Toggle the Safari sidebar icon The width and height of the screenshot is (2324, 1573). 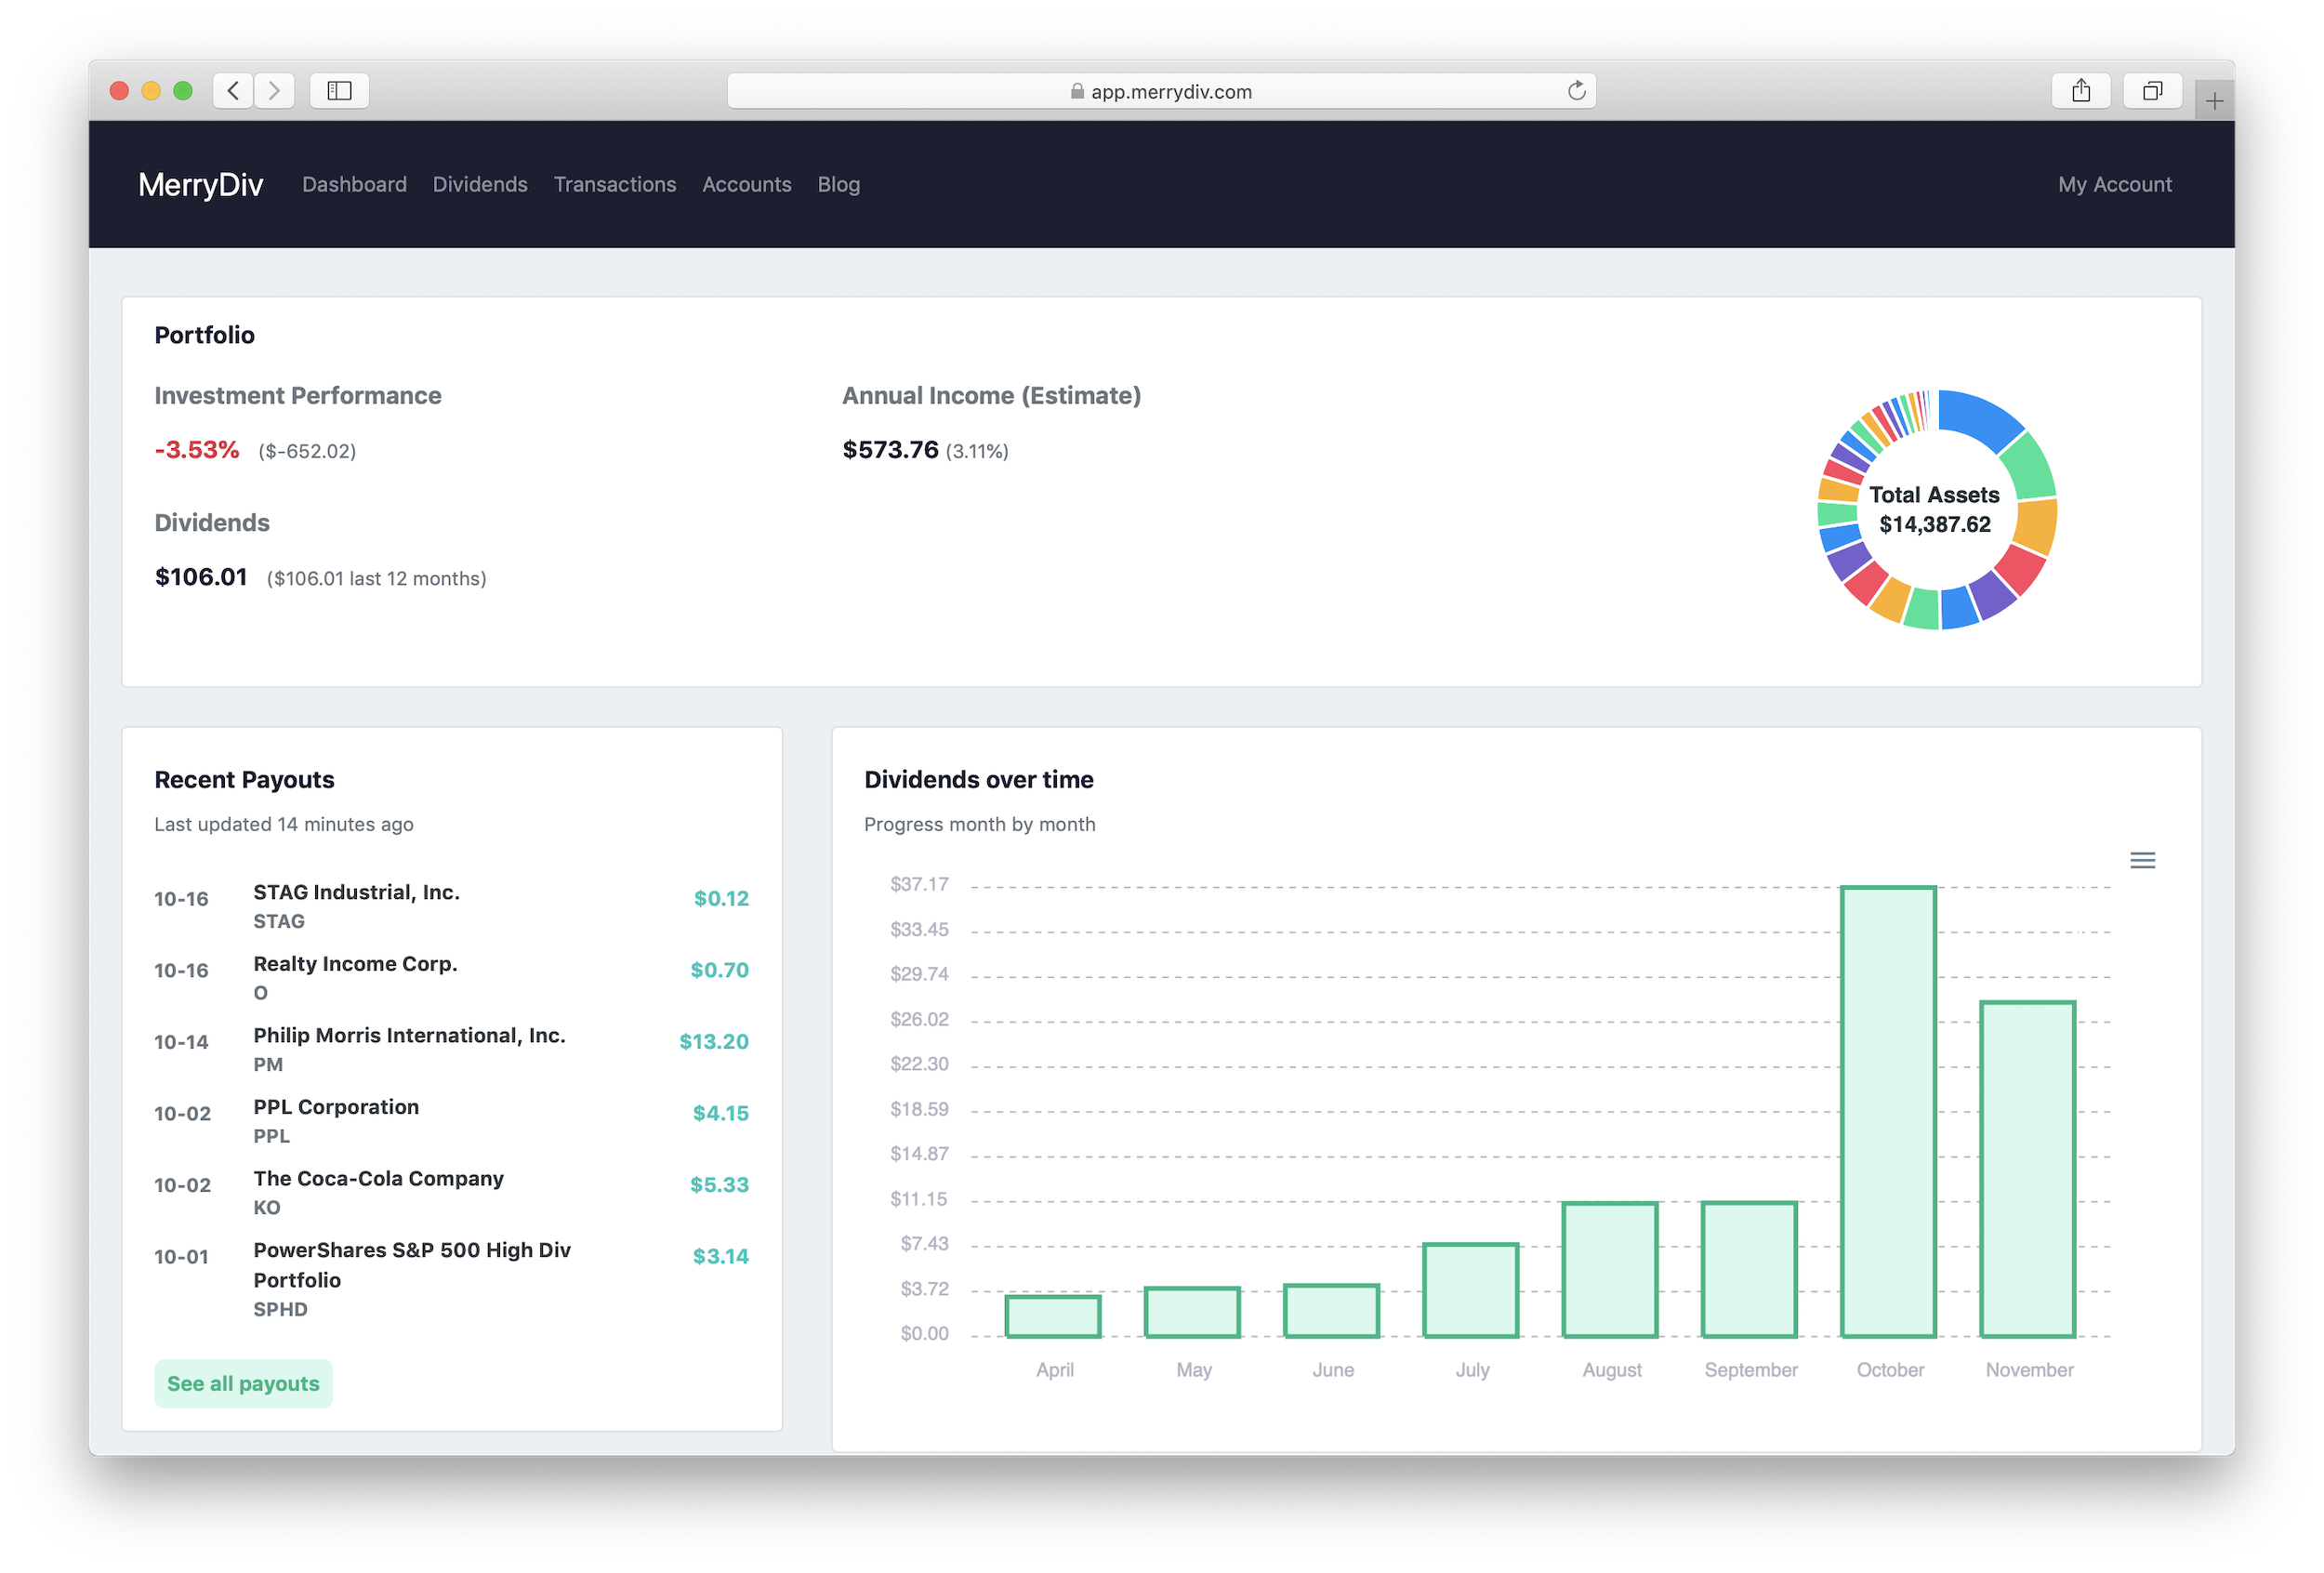point(339,91)
